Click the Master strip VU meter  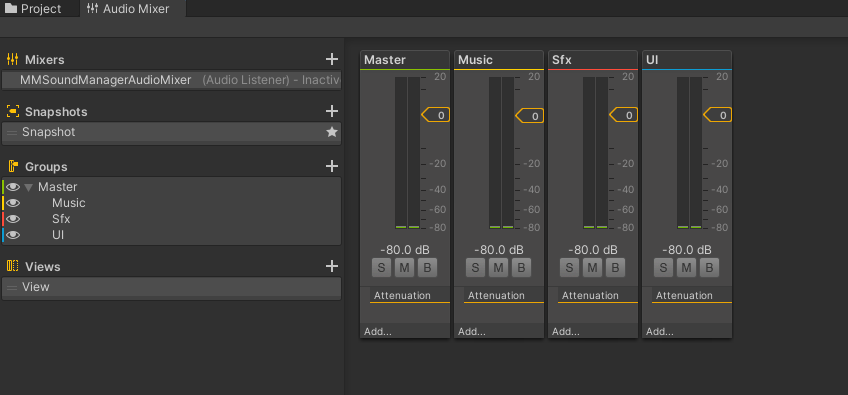coord(407,153)
